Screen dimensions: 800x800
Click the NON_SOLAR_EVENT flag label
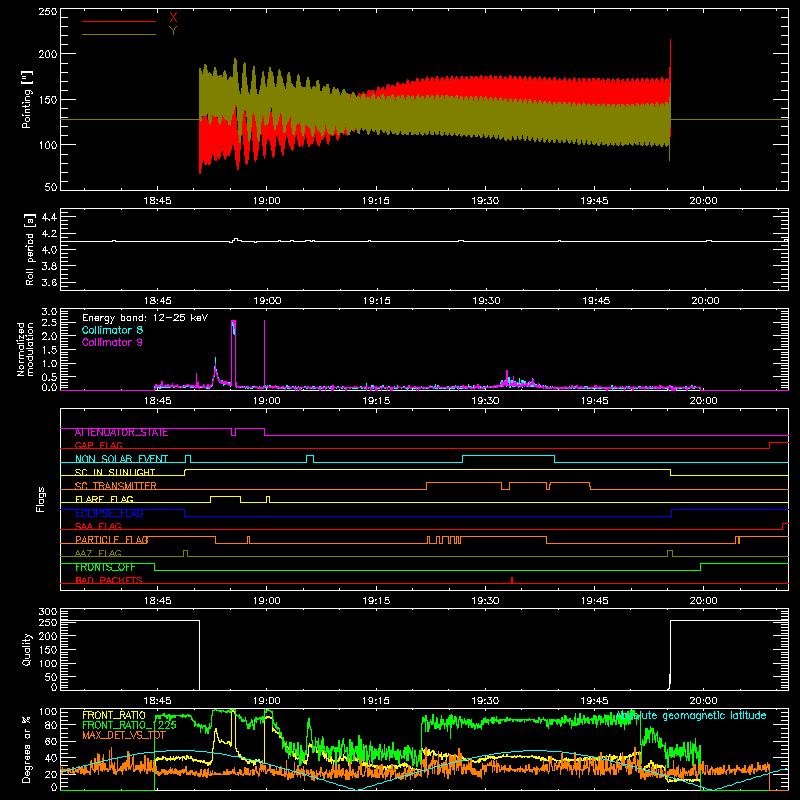[x=121, y=459]
